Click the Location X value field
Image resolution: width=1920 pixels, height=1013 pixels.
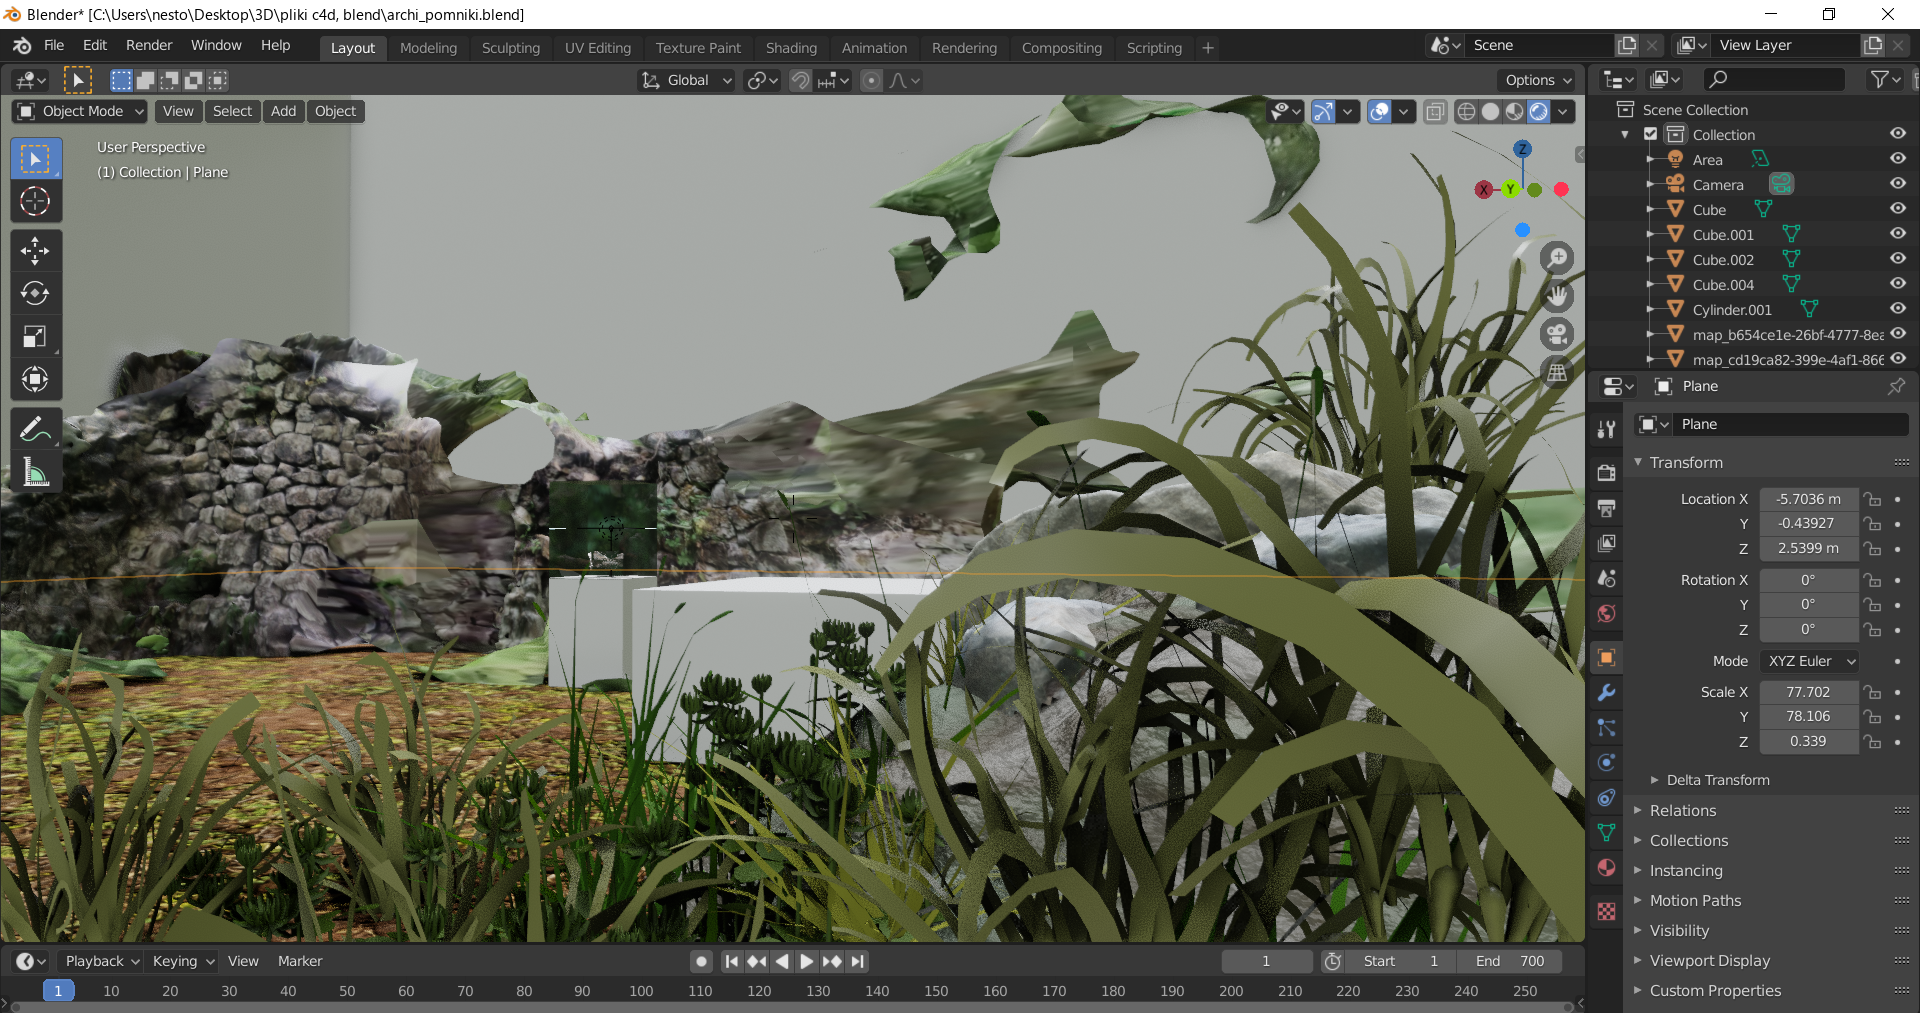(x=1808, y=499)
